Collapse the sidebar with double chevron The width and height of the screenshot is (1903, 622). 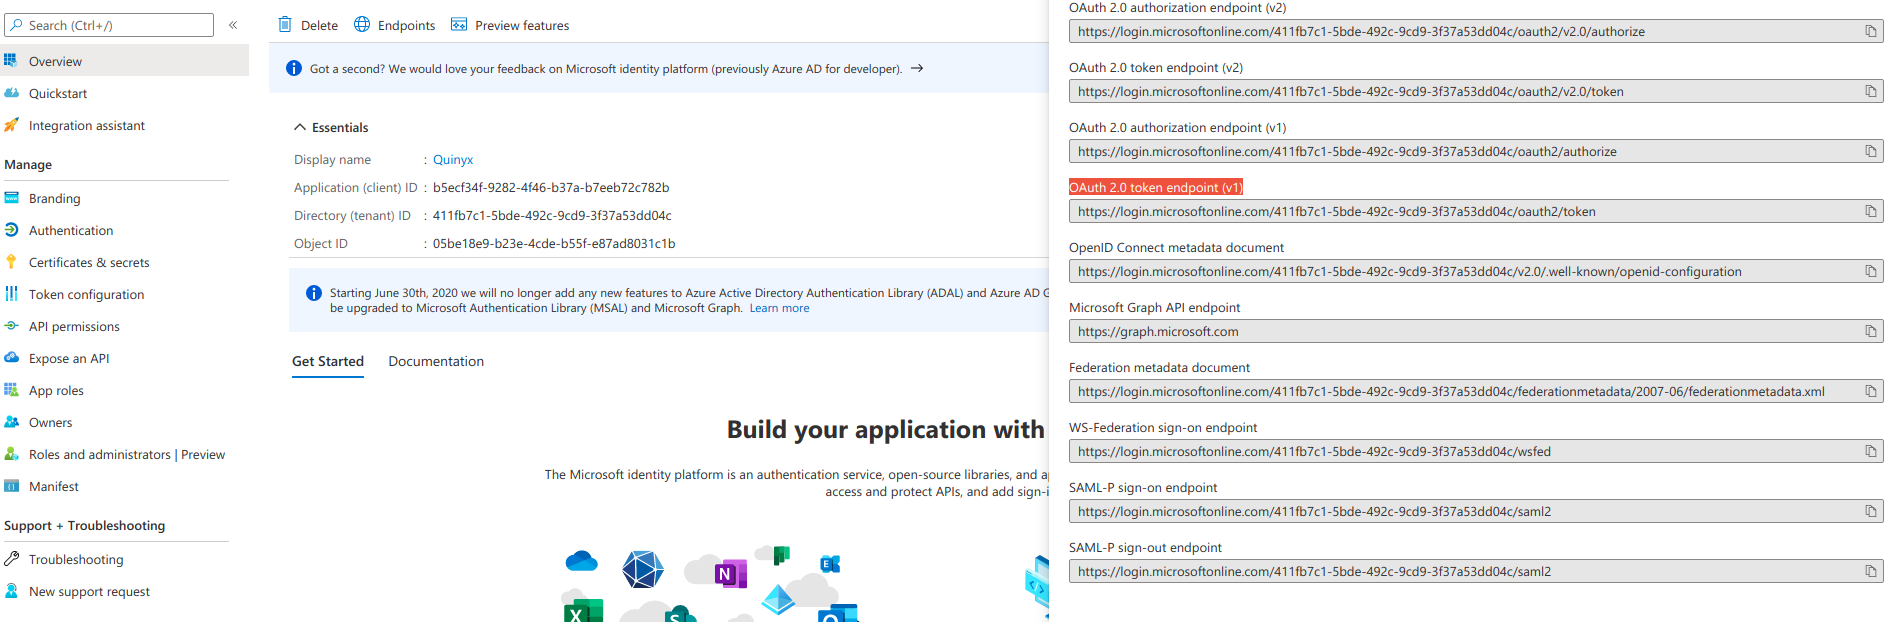tap(233, 25)
